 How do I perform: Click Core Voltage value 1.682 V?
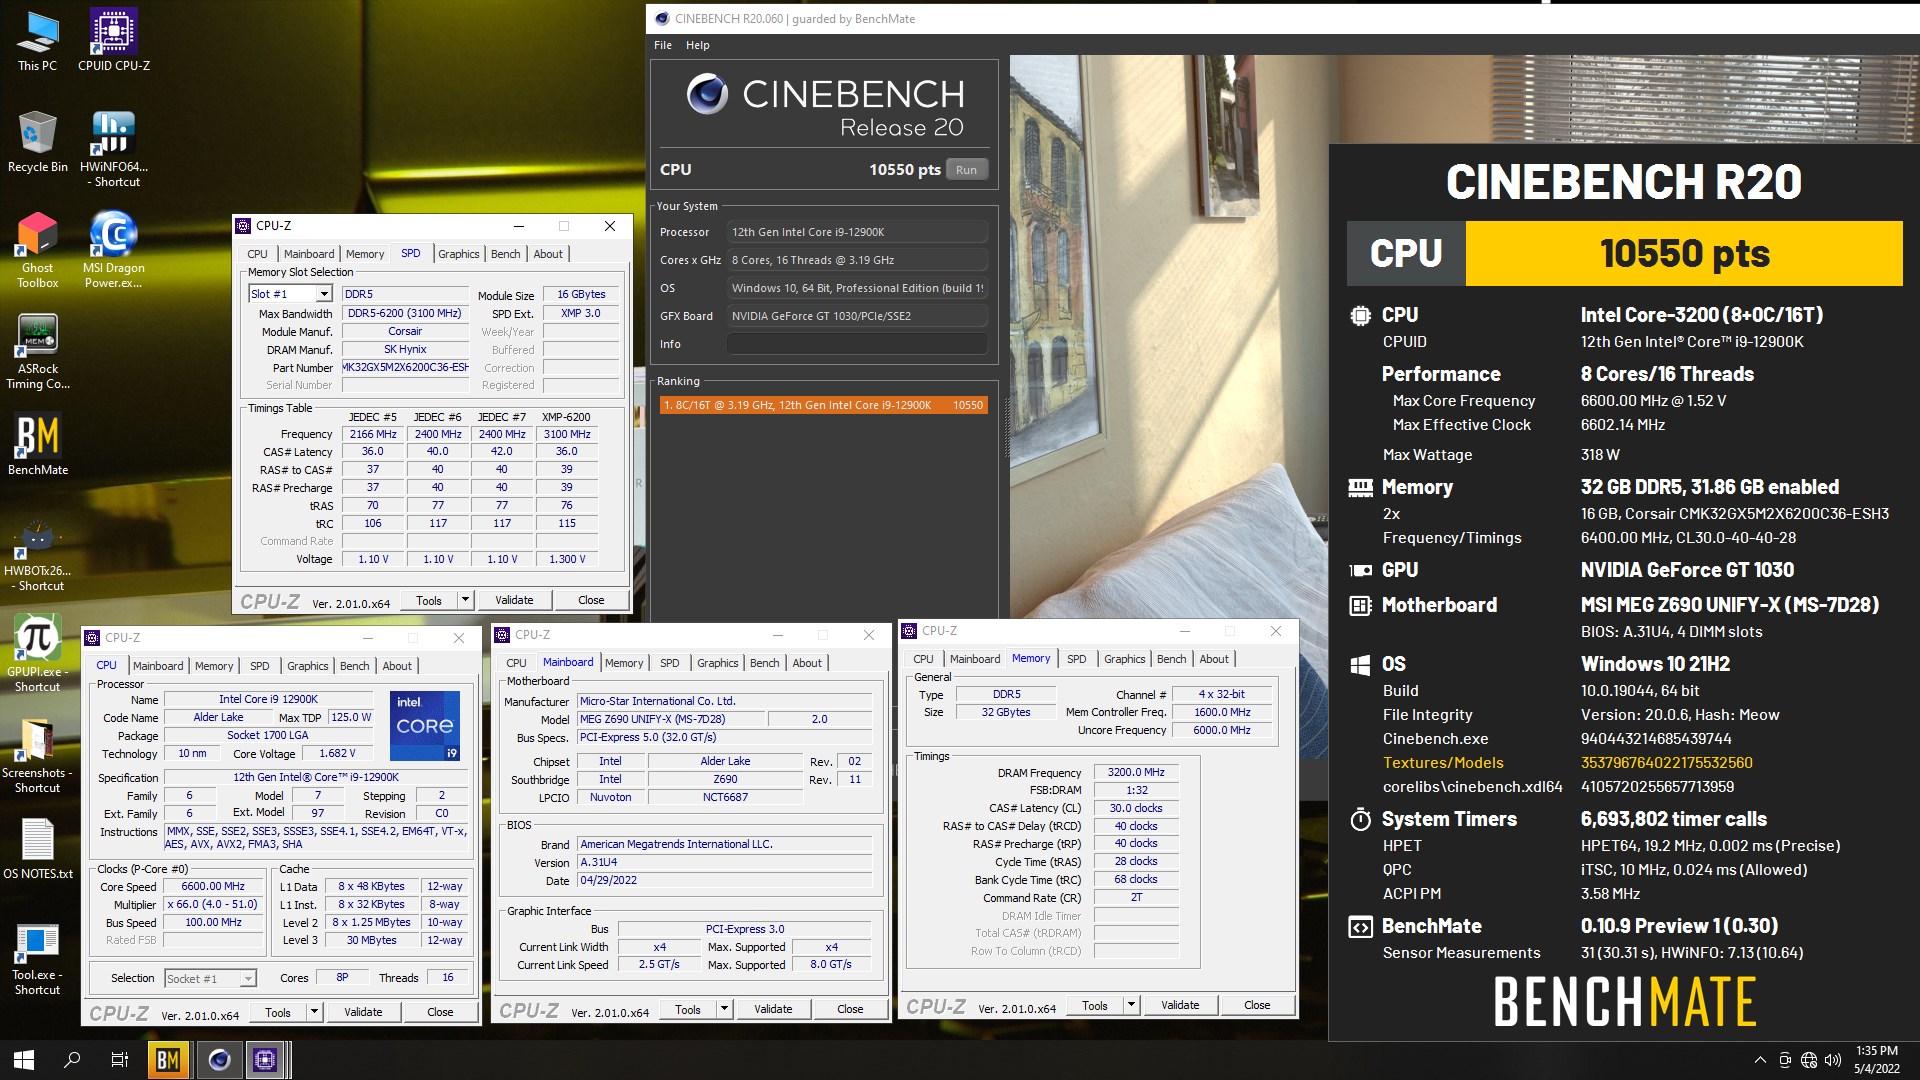[x=337, y=753]
